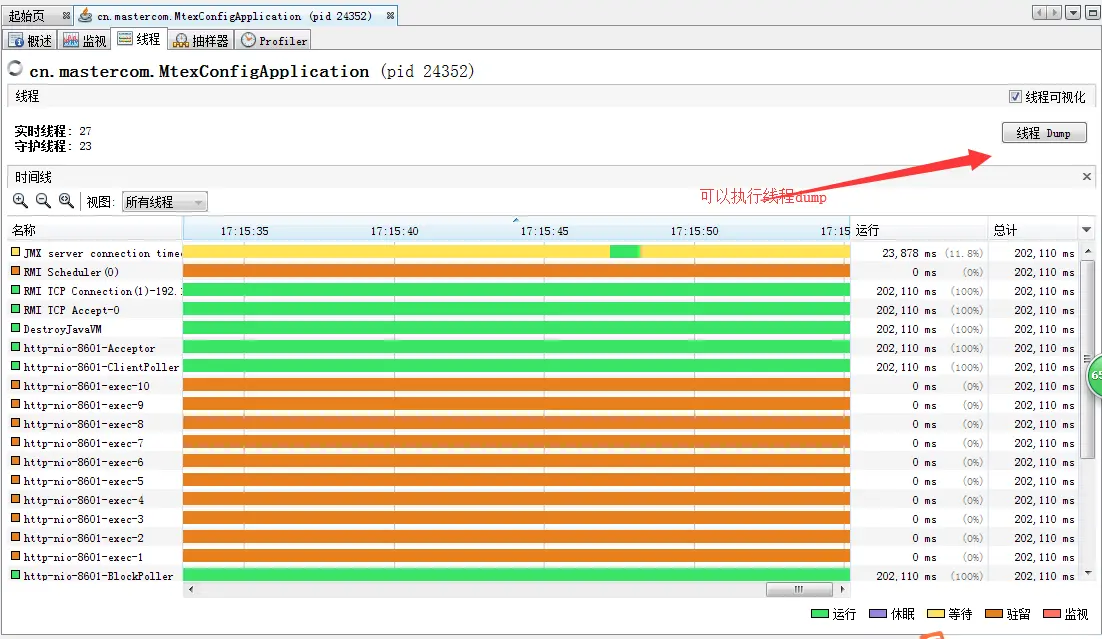
Task: Click the 线程 Dump button
Action: (x=1044, y=133)
